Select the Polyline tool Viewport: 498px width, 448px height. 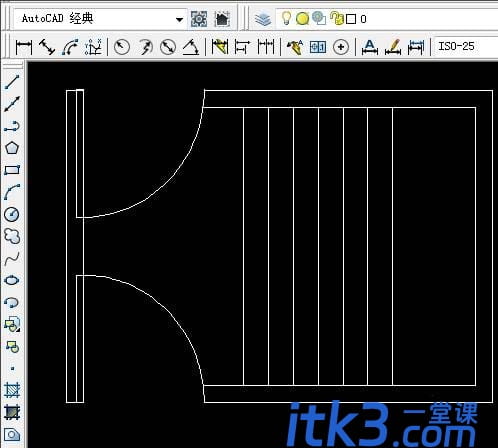(x=12, y=126)
